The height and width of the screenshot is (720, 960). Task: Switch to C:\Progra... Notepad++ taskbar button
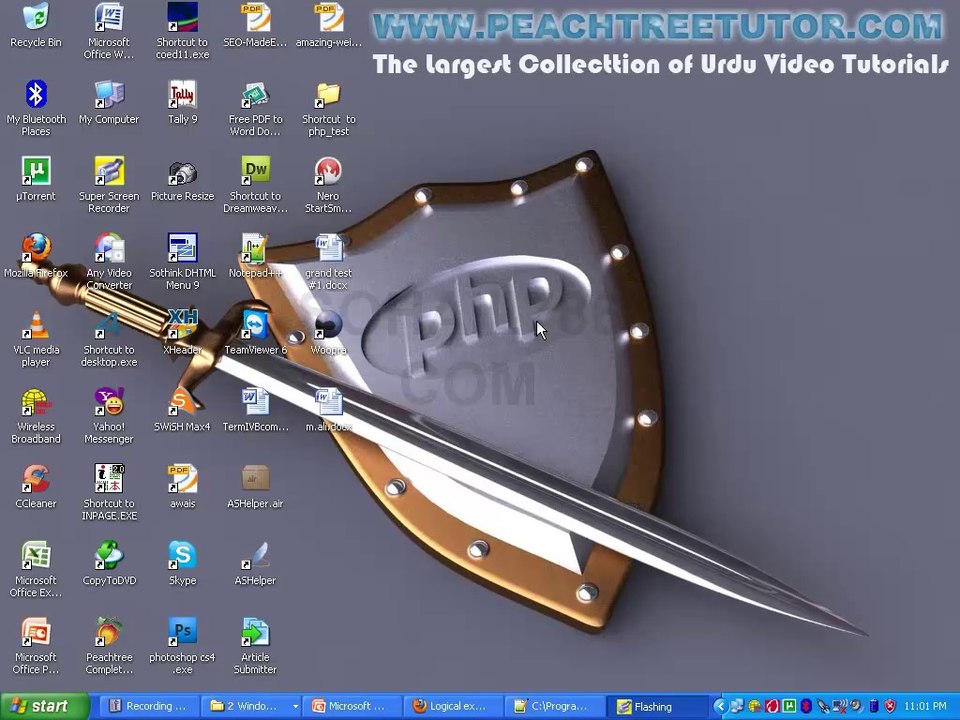click(x=555, y=707)
